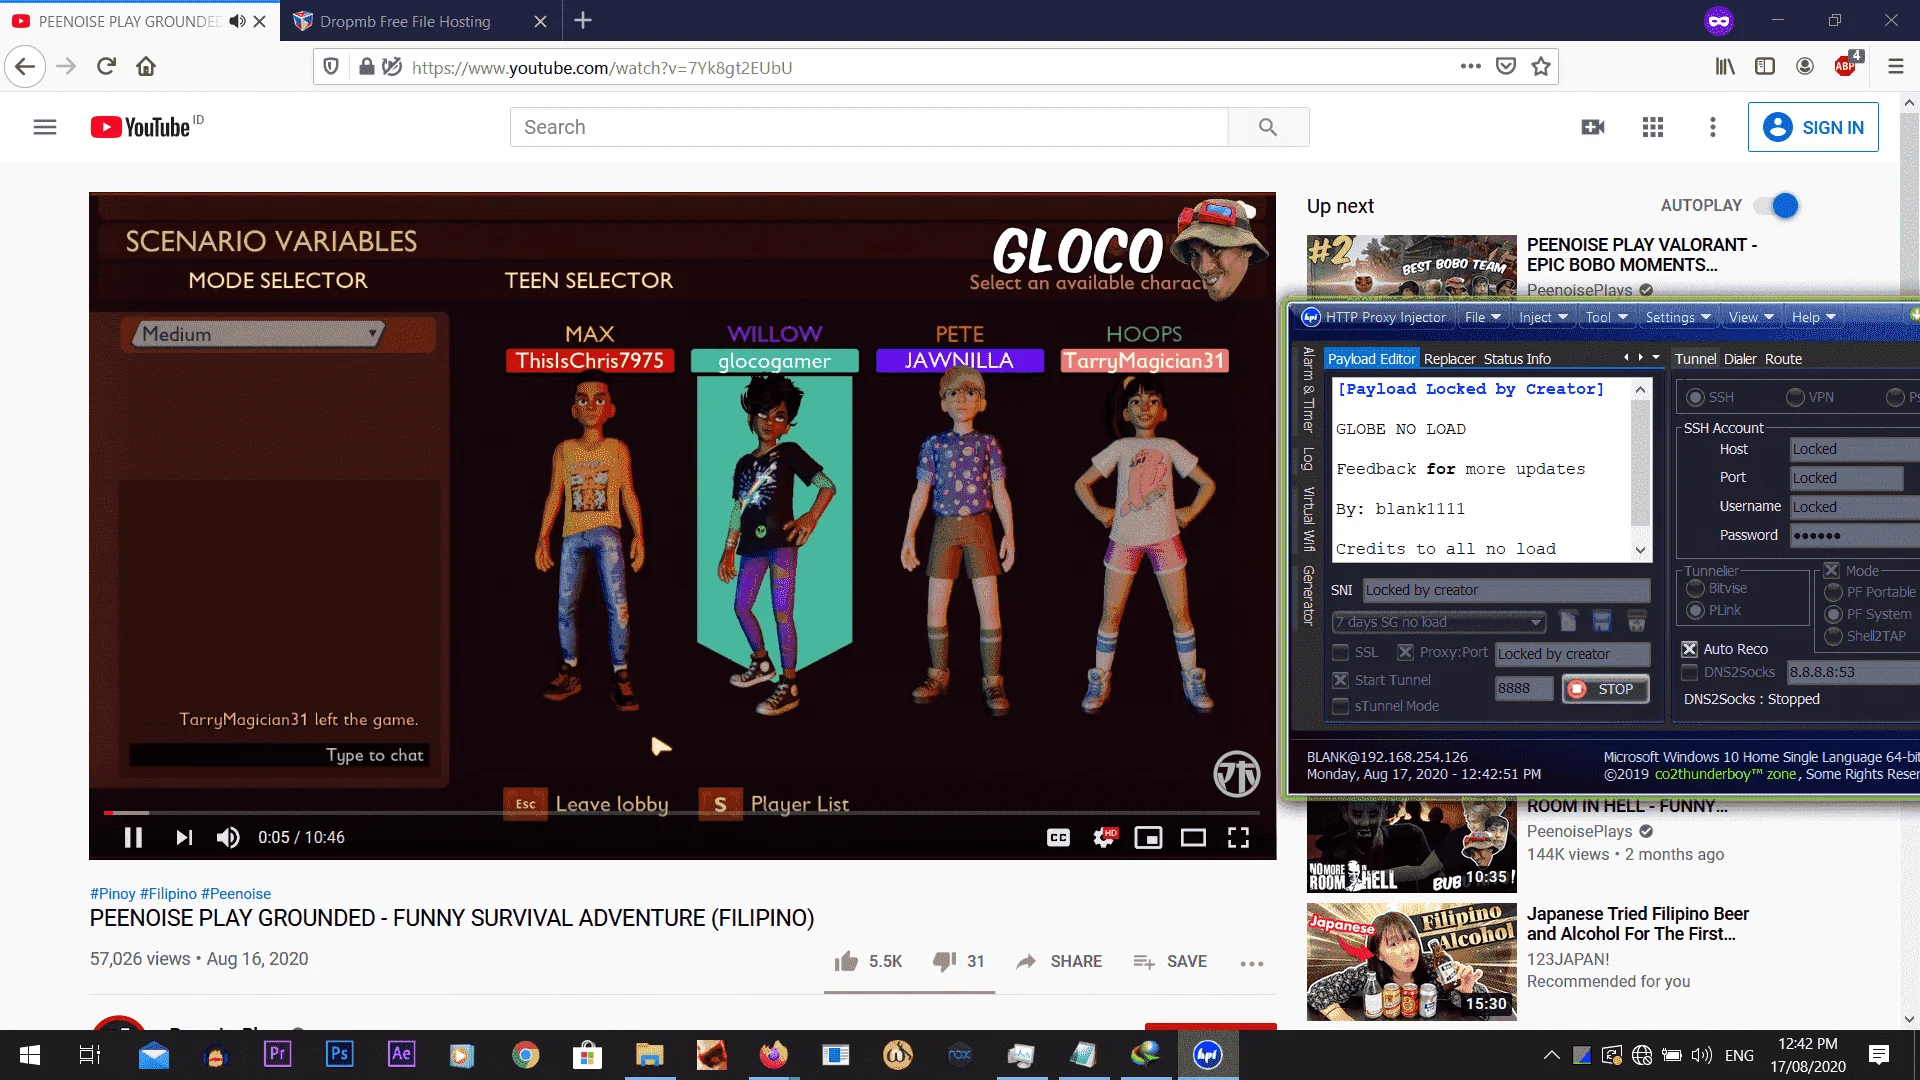Click the new config page icon in HTTP Proxy Injector
Screen dimensions: 1920x1080
pyautogui.click(x=1568, y=622)
